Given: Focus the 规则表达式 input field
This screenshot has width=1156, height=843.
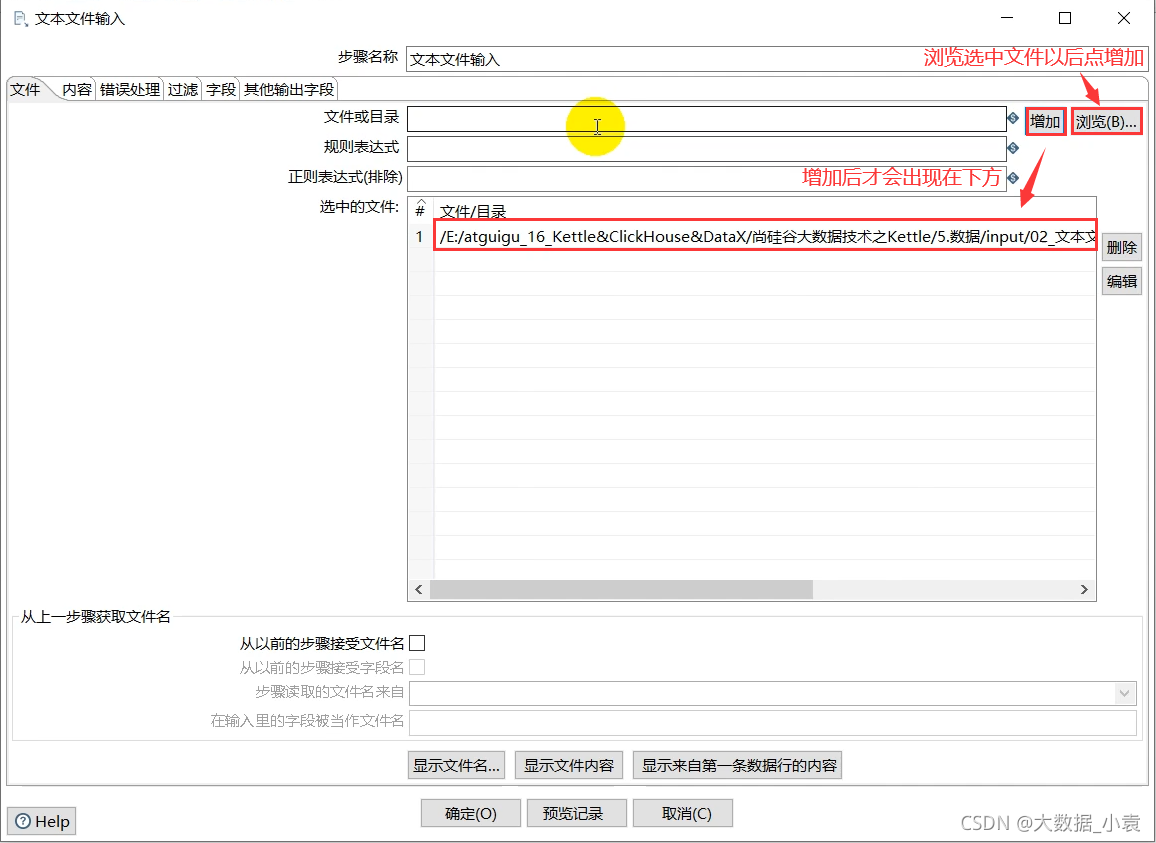Looking at the screenshot, I should coord(706,148).
